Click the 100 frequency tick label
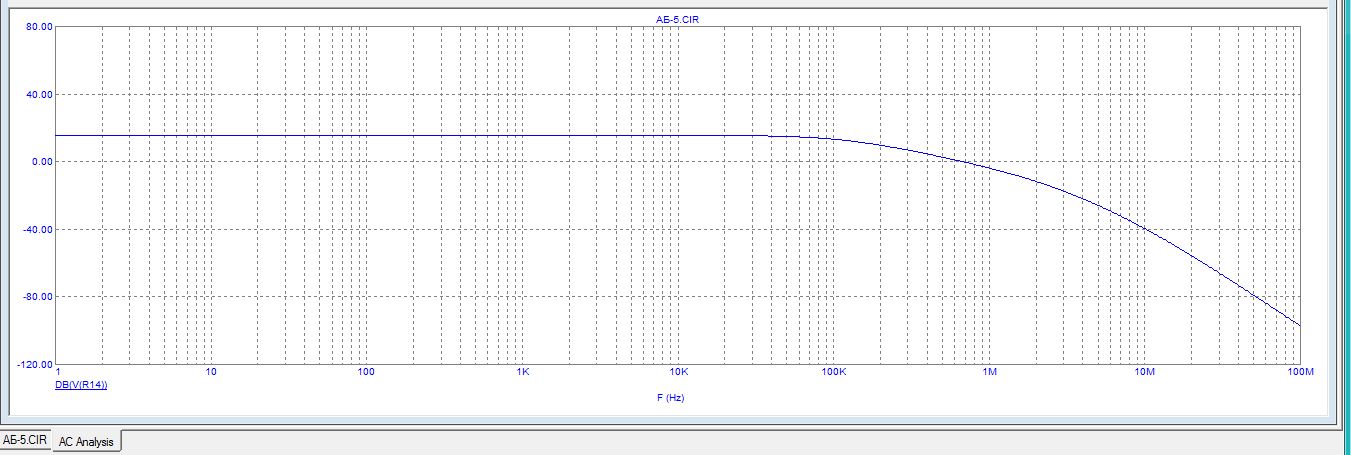The height and width of the screenshot is (455, 1351). pos(366,372)
